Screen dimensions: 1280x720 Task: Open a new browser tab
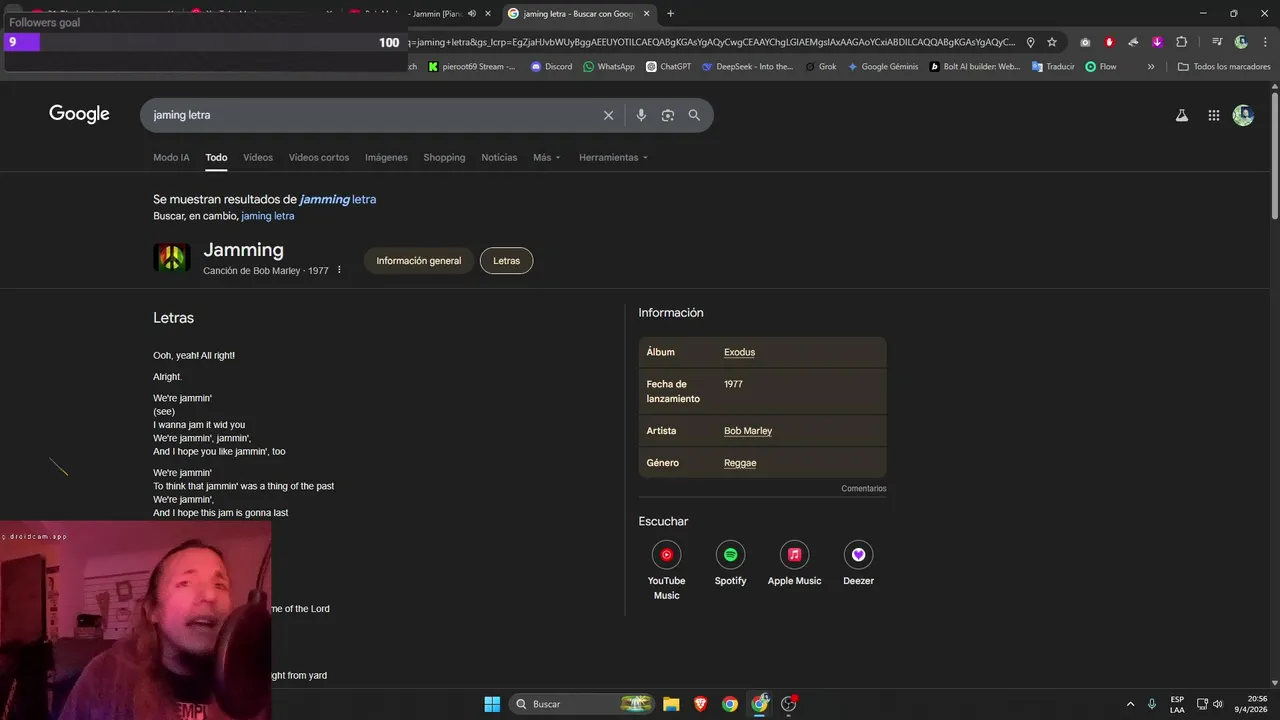[670, 14]
